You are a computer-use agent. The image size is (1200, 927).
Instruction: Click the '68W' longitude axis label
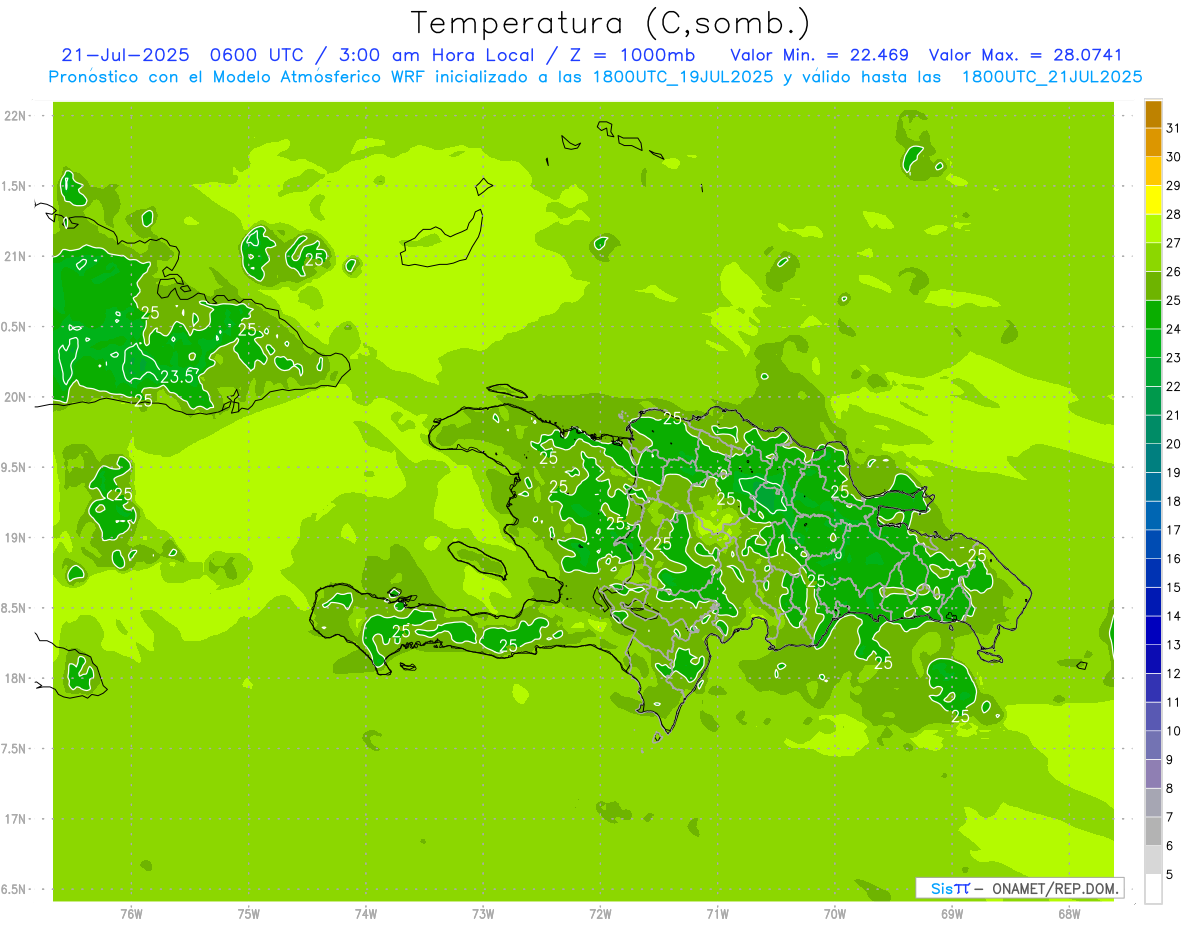coord(1069,914)
